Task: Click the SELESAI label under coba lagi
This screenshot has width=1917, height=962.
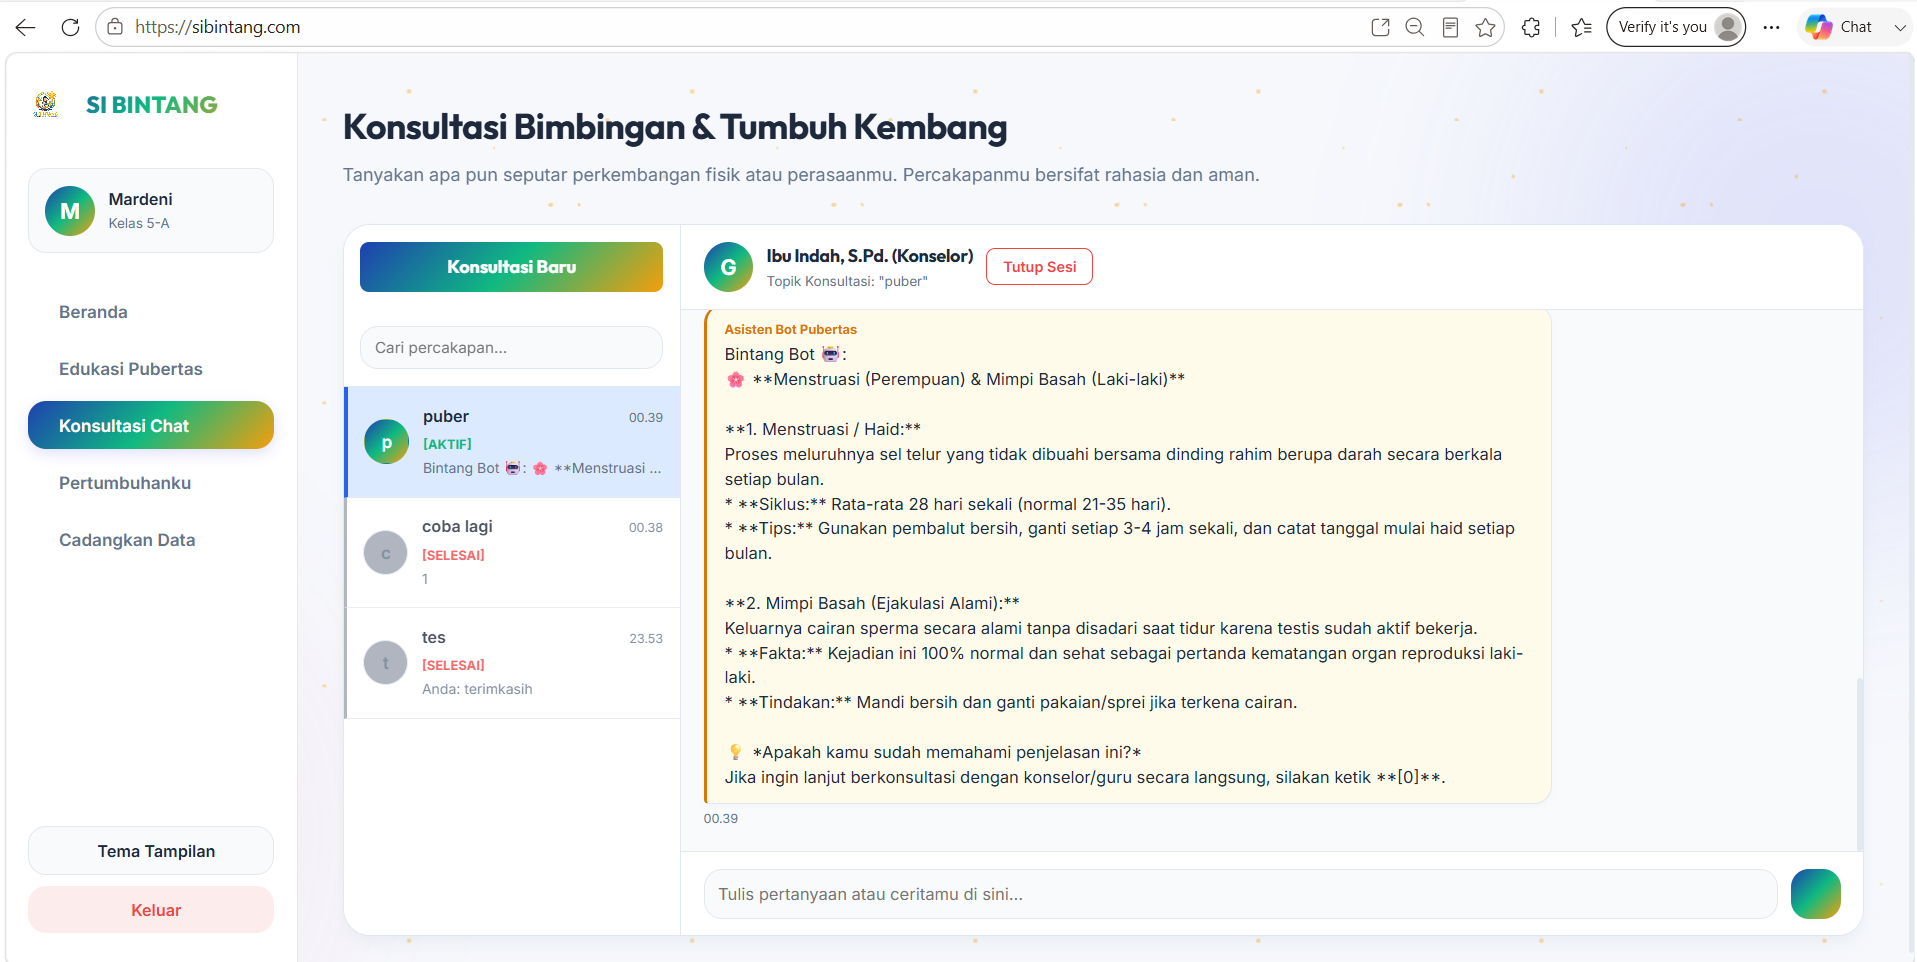Action: tap(453, 555)
